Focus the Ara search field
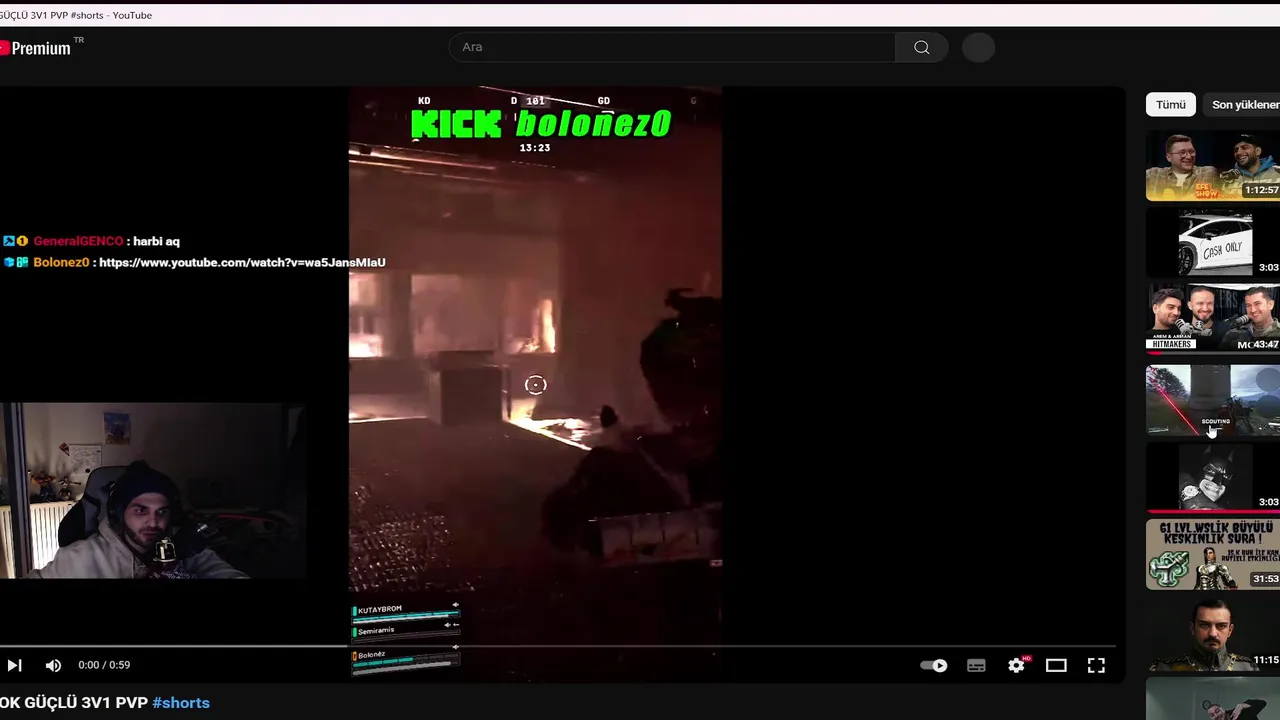The image size is (1280, 720). pos(672,47)
